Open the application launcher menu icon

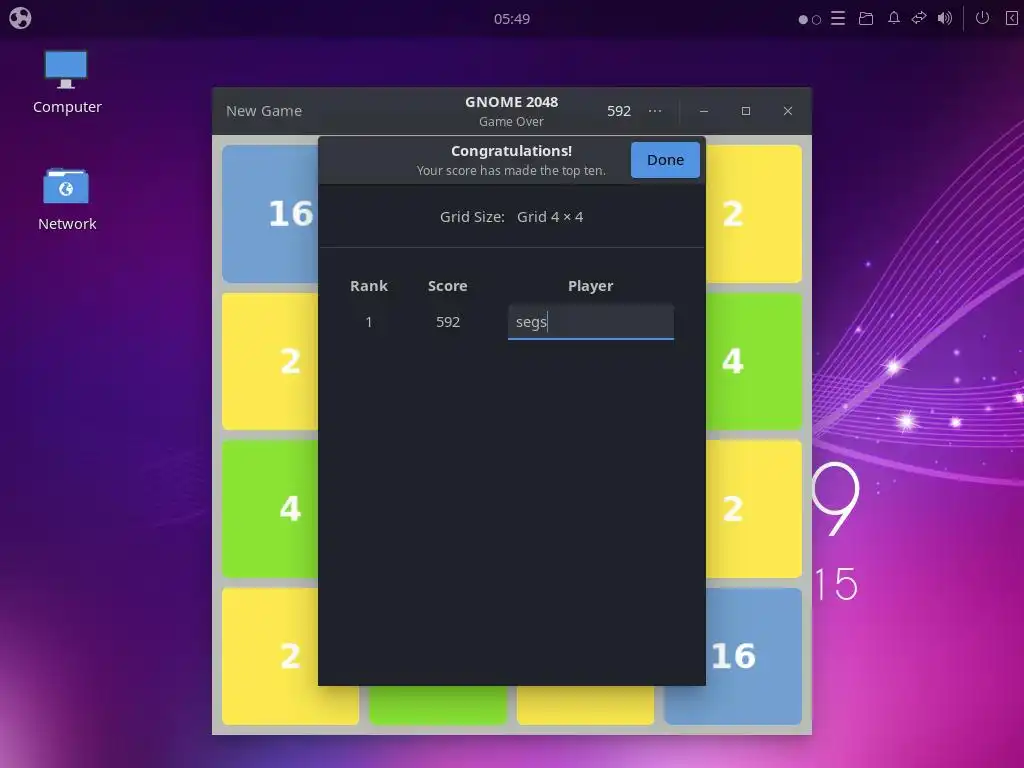(20, 18)
